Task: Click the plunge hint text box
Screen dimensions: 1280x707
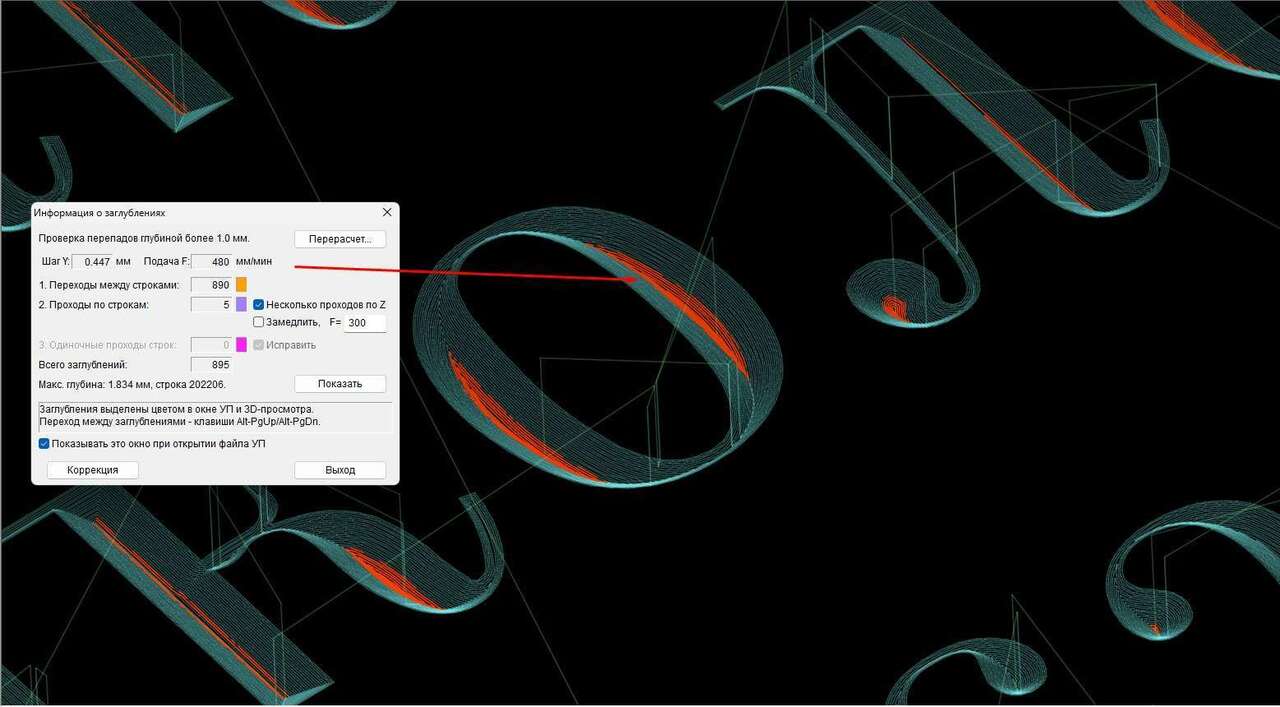Action: click(214, 416)
